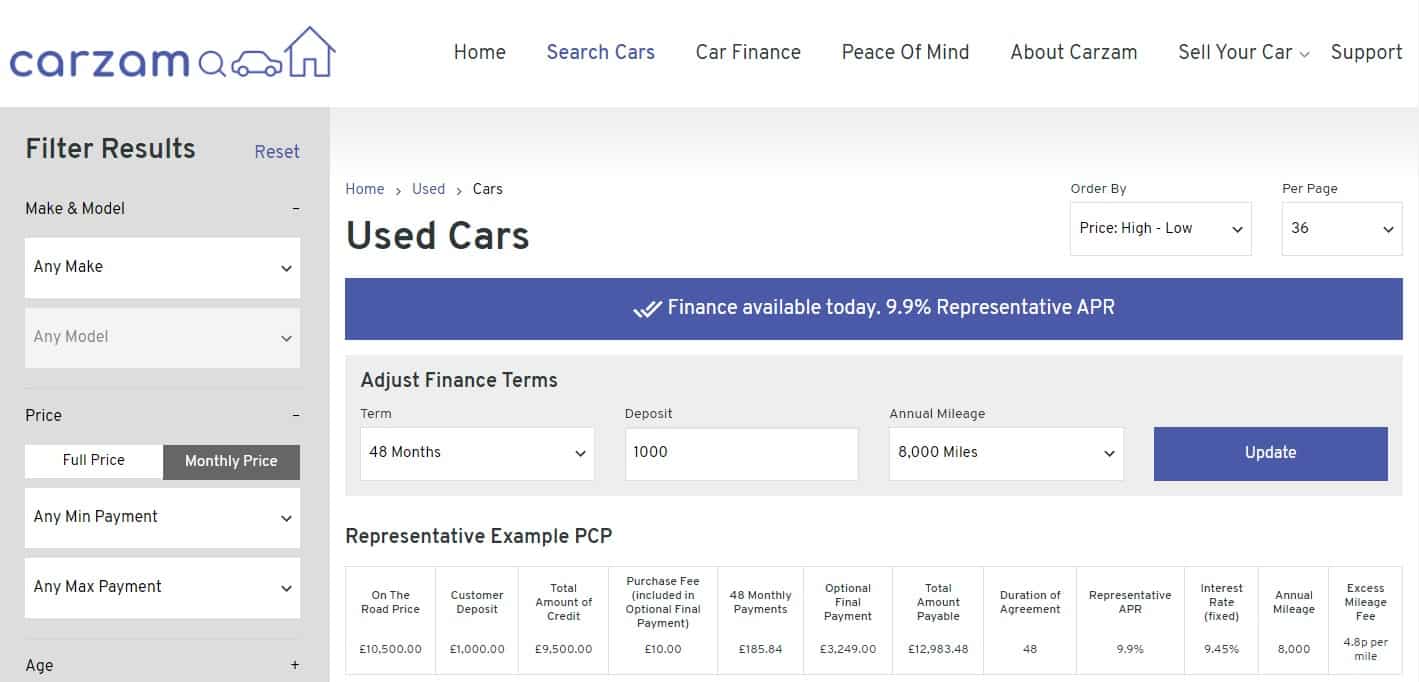Change the Order By sorting dropdown
Image resolution: width=1419 pixels, height=682 pixels.
(x=1160, y=229)
